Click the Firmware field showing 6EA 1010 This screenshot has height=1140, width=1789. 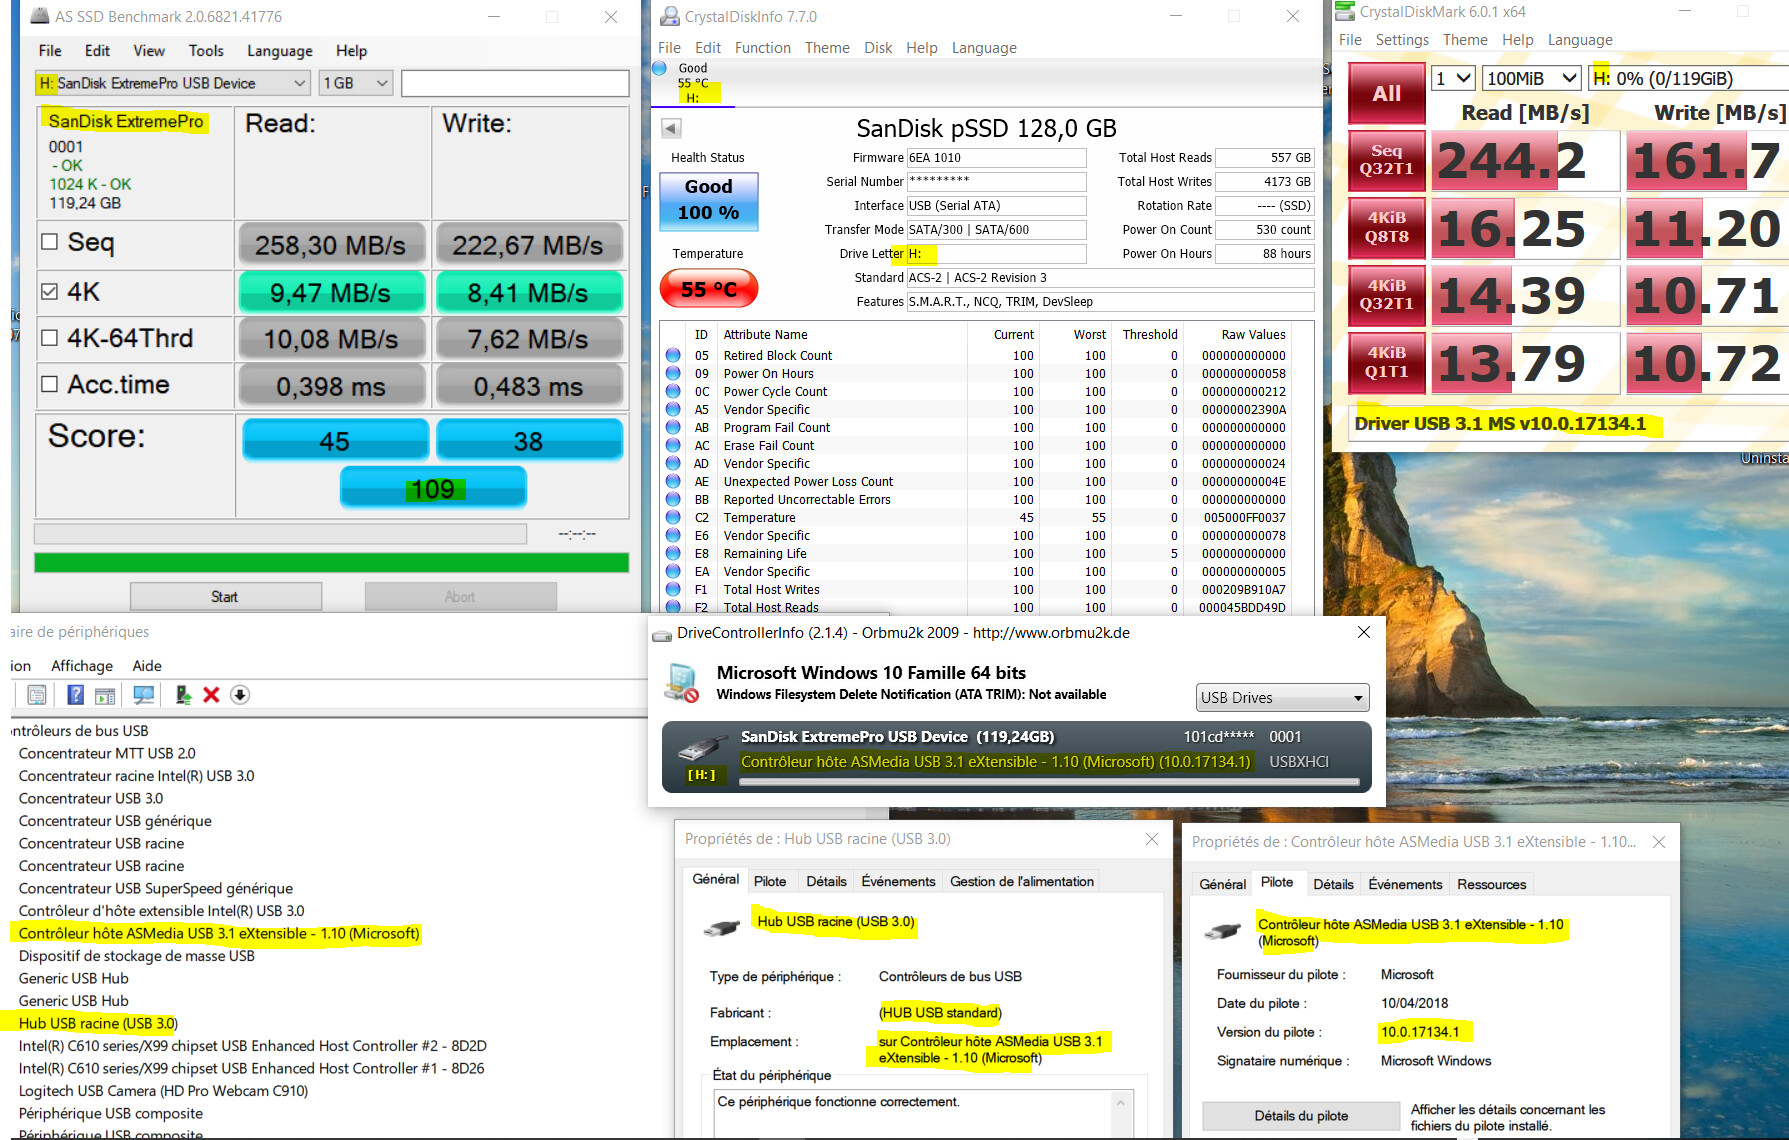(x=996, y=158)
